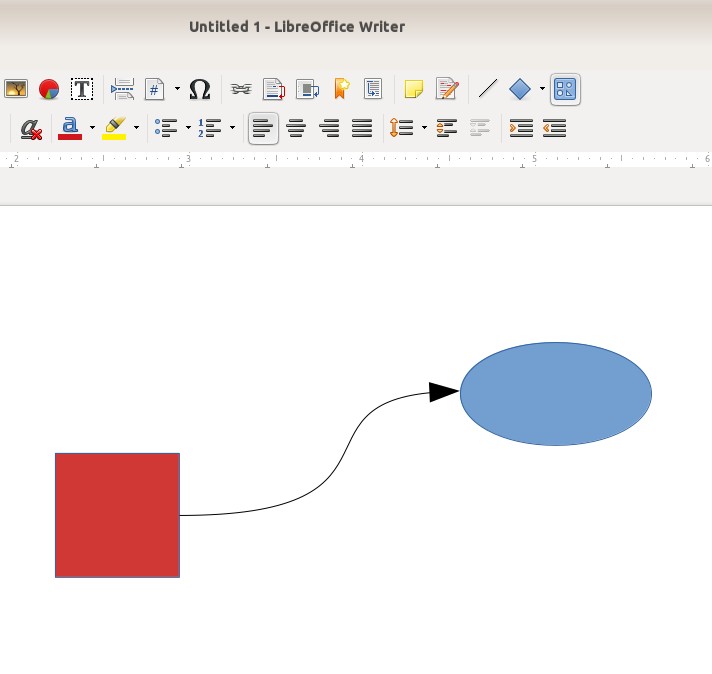Toggle the bulleted list
Image resolution: width=712 pixels, height=674 pixels.
point(166,128)
